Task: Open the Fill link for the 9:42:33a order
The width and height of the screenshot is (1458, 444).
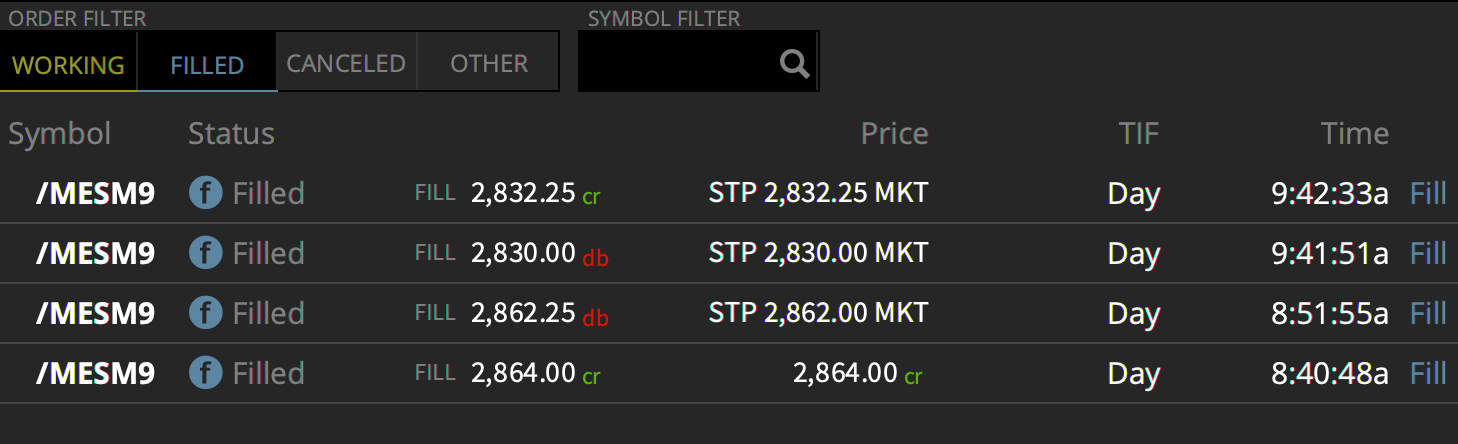Action: pyautogui.click(x=1428, y=193)
